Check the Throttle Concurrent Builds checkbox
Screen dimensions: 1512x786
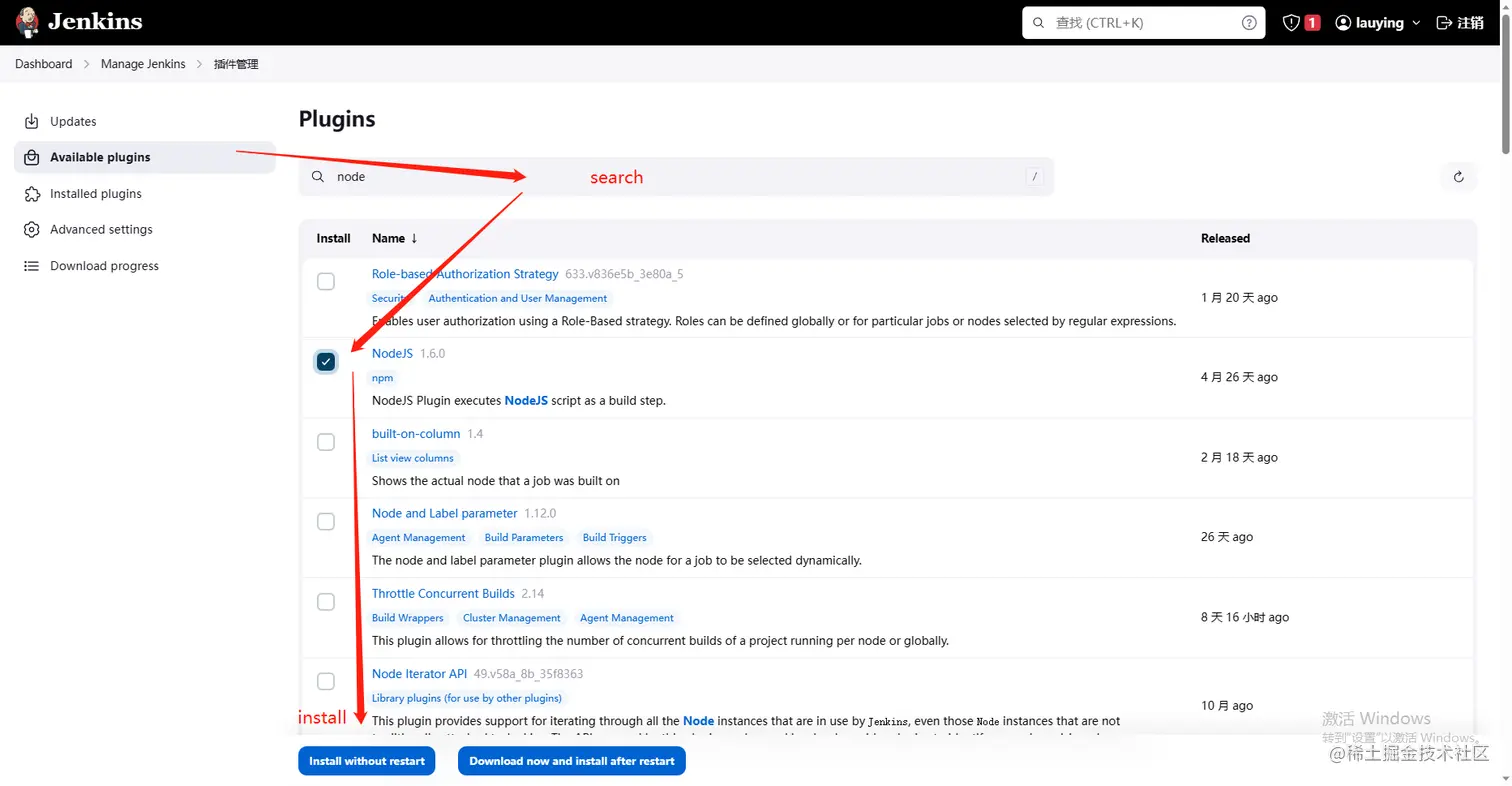pyautogui.click(x=326, y=602)
